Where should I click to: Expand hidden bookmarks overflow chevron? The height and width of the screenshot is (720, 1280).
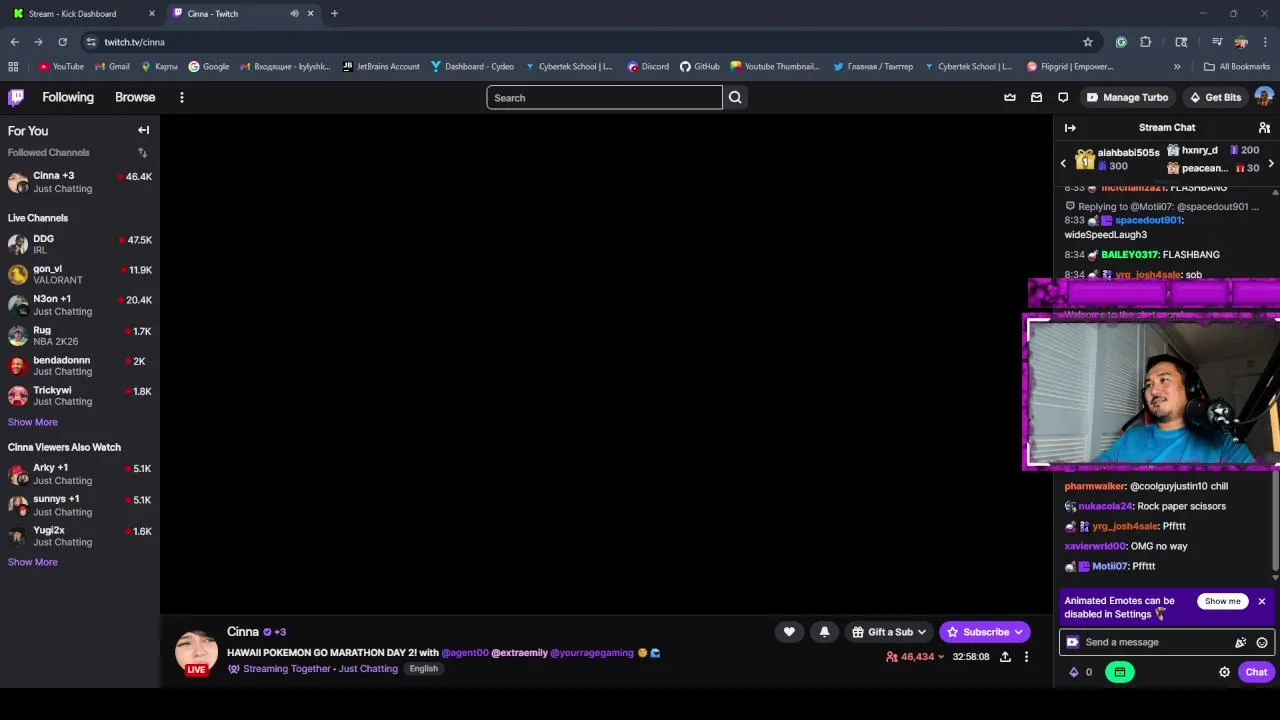(x=1177, y=67)
